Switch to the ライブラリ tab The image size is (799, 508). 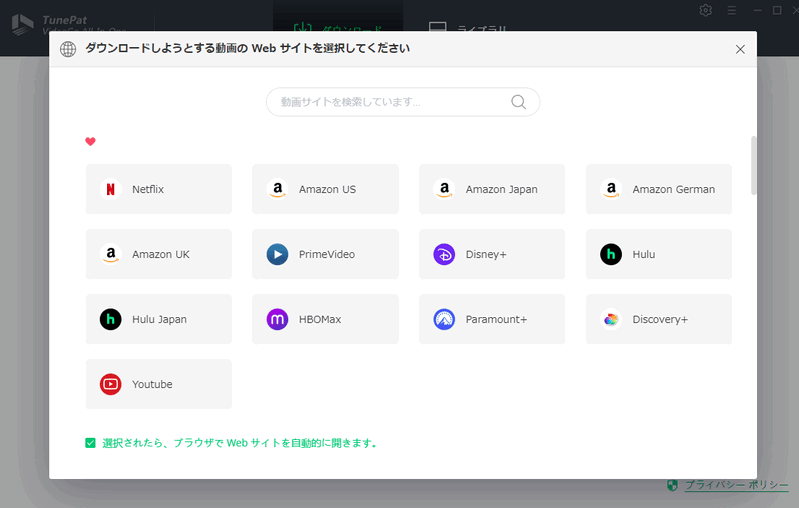[x=467, y=26]
